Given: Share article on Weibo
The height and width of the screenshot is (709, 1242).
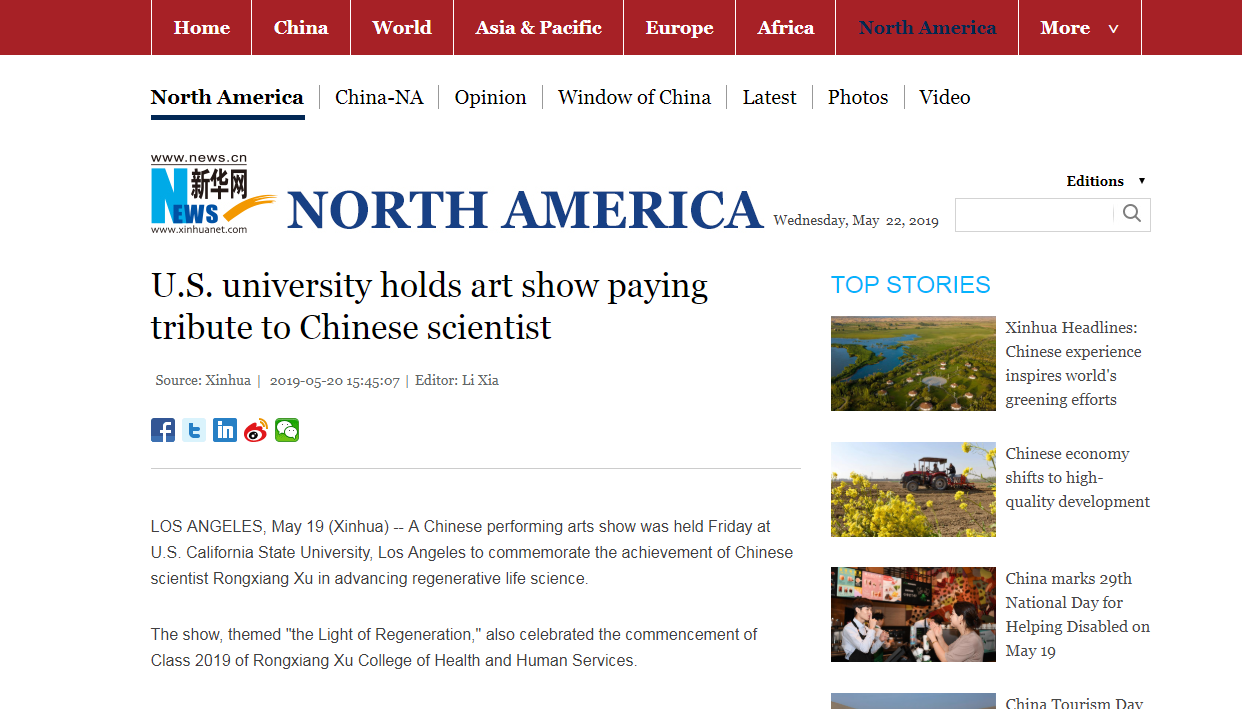Looking at the screenshot, I should coord(256,430).
